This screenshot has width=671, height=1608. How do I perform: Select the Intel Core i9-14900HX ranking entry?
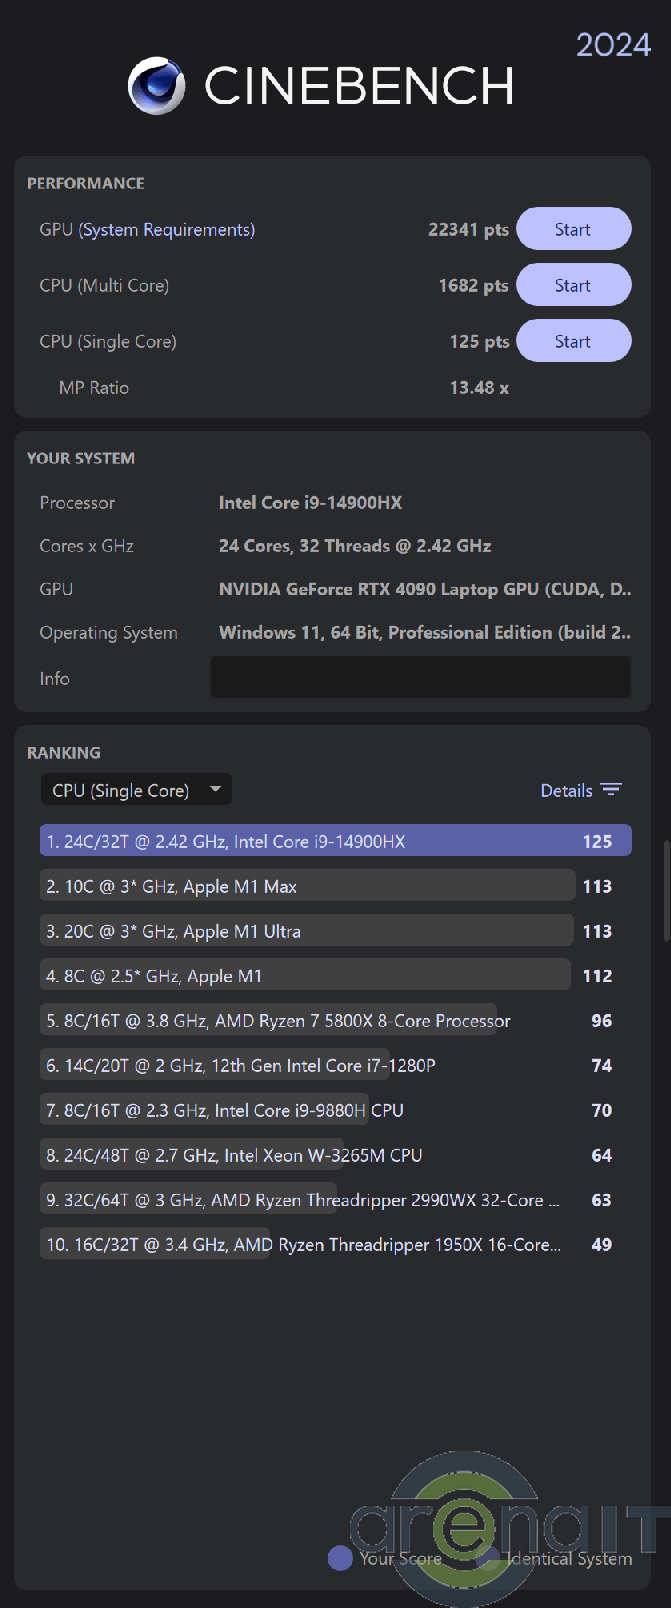[335, 841]
